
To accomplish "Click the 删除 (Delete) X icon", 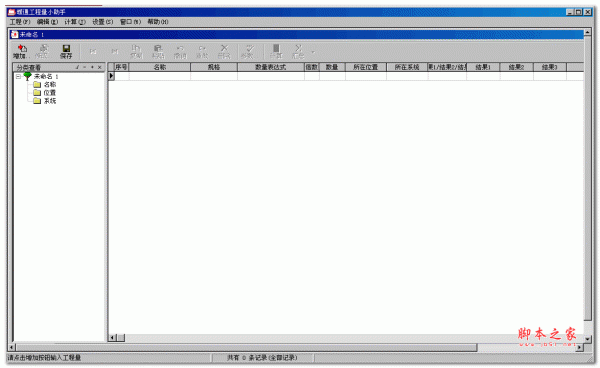I will pos(224,52).
